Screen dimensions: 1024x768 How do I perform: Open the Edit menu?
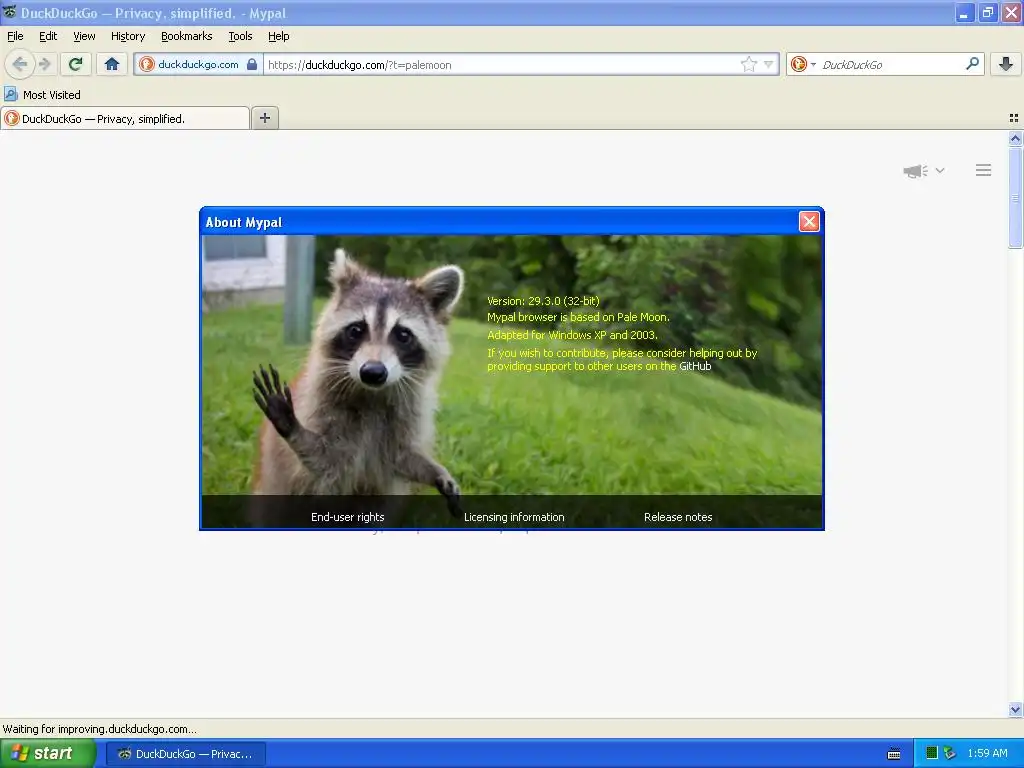48,36
